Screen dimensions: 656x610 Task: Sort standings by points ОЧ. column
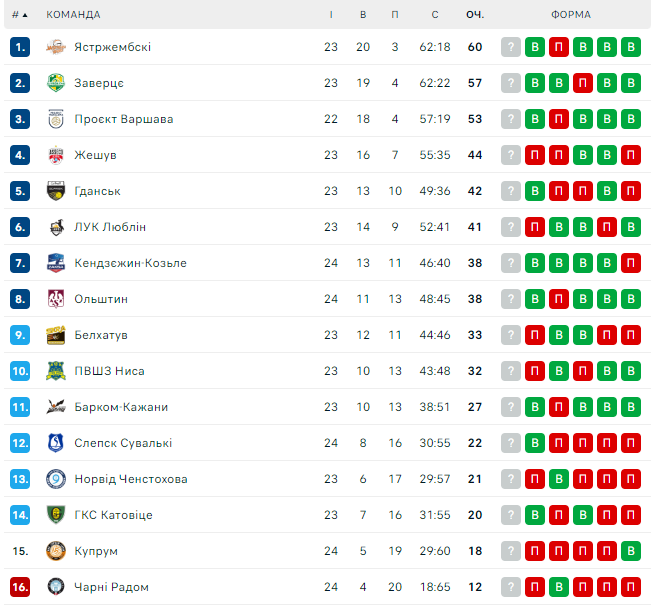coord(475,15)
